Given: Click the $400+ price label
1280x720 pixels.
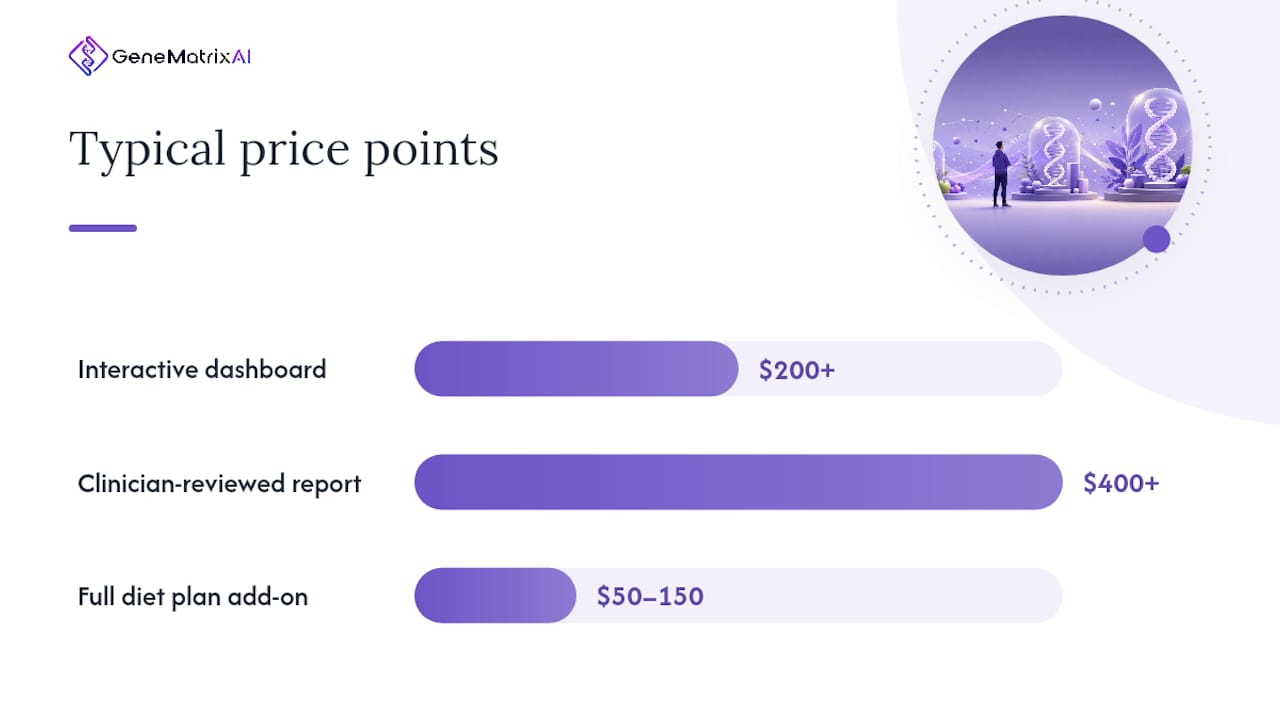Looking at the screenshot, I should pos(1121,483).
